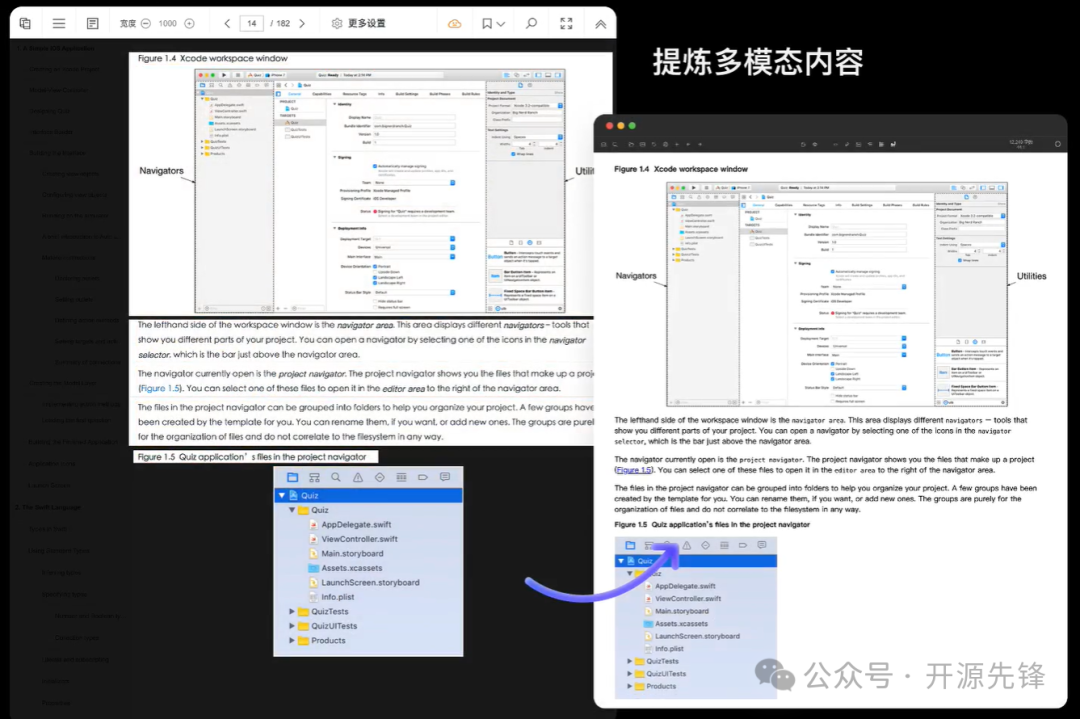Click the Xcode workspace figure in right window
This screenshot has height=719, width=1080.
tap(837, 294)
